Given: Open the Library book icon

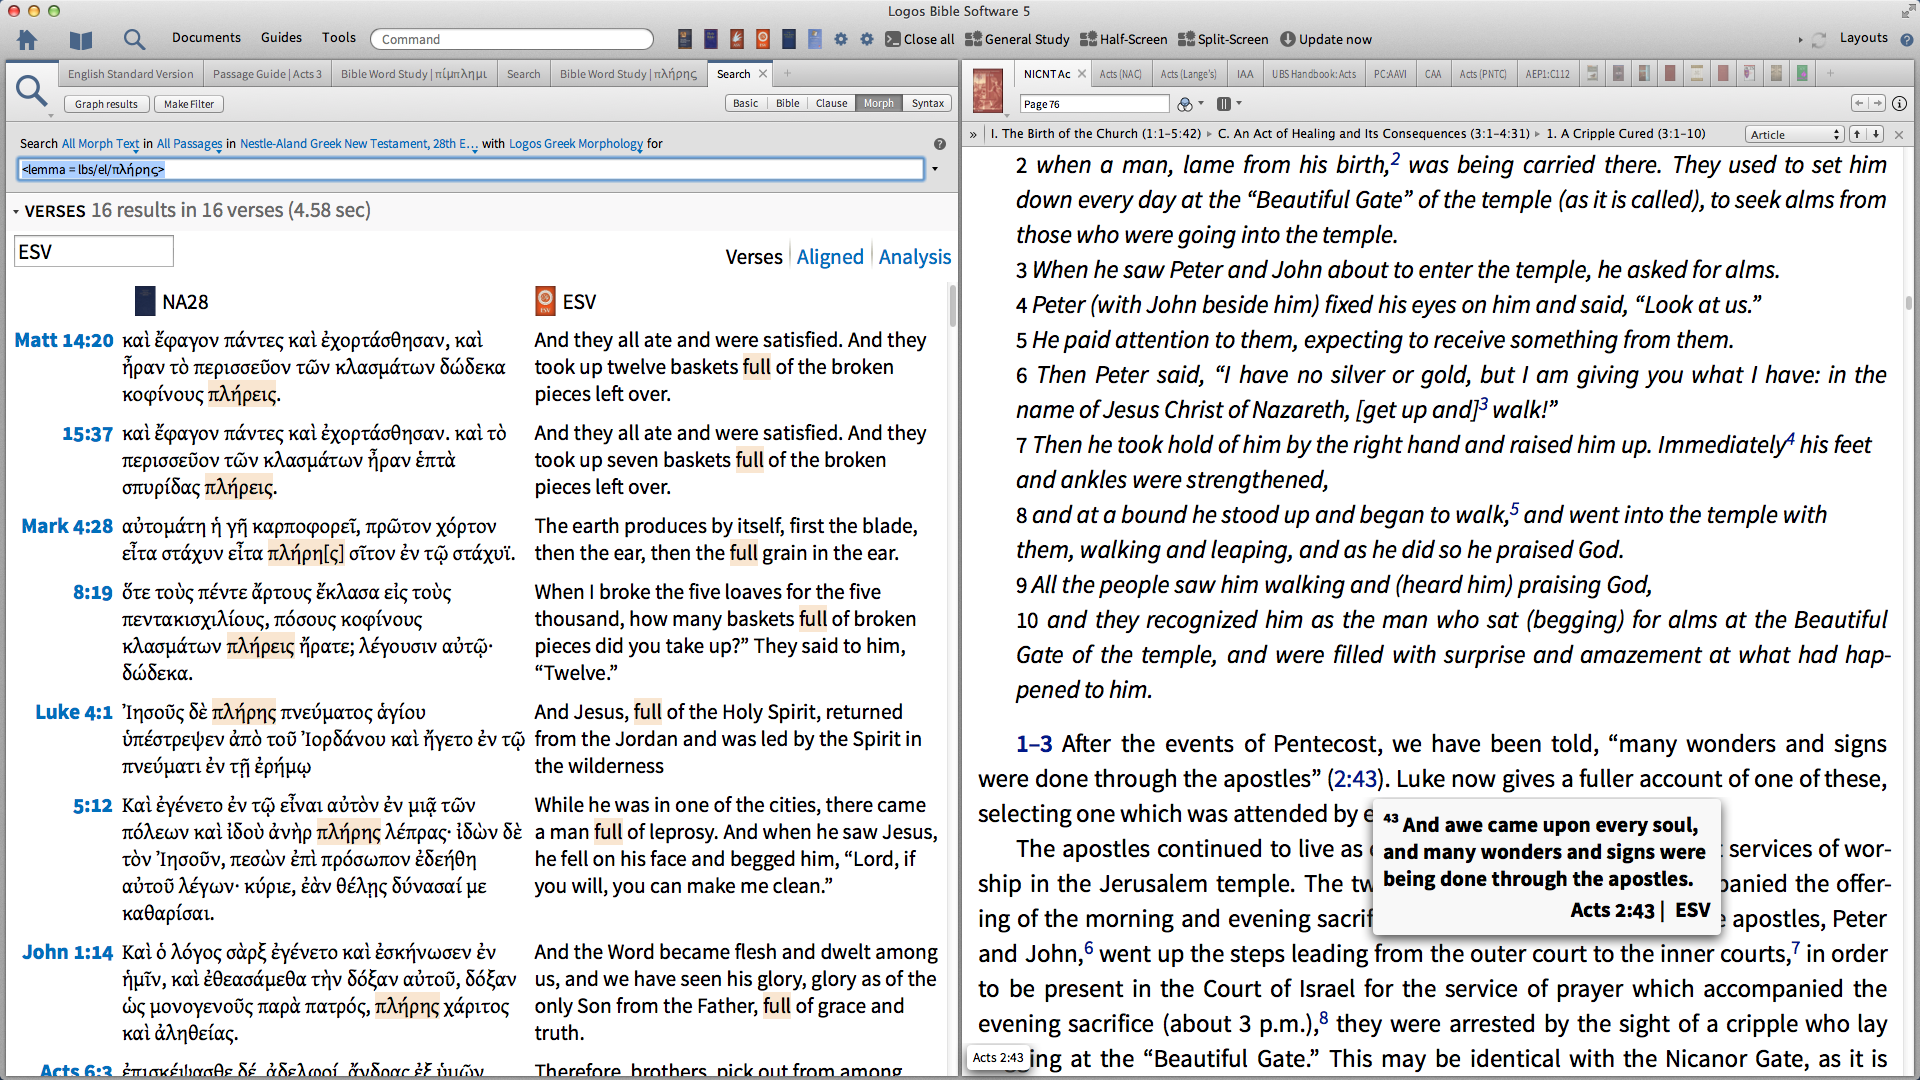Looking at the screenshot, I should pos(81,40).
